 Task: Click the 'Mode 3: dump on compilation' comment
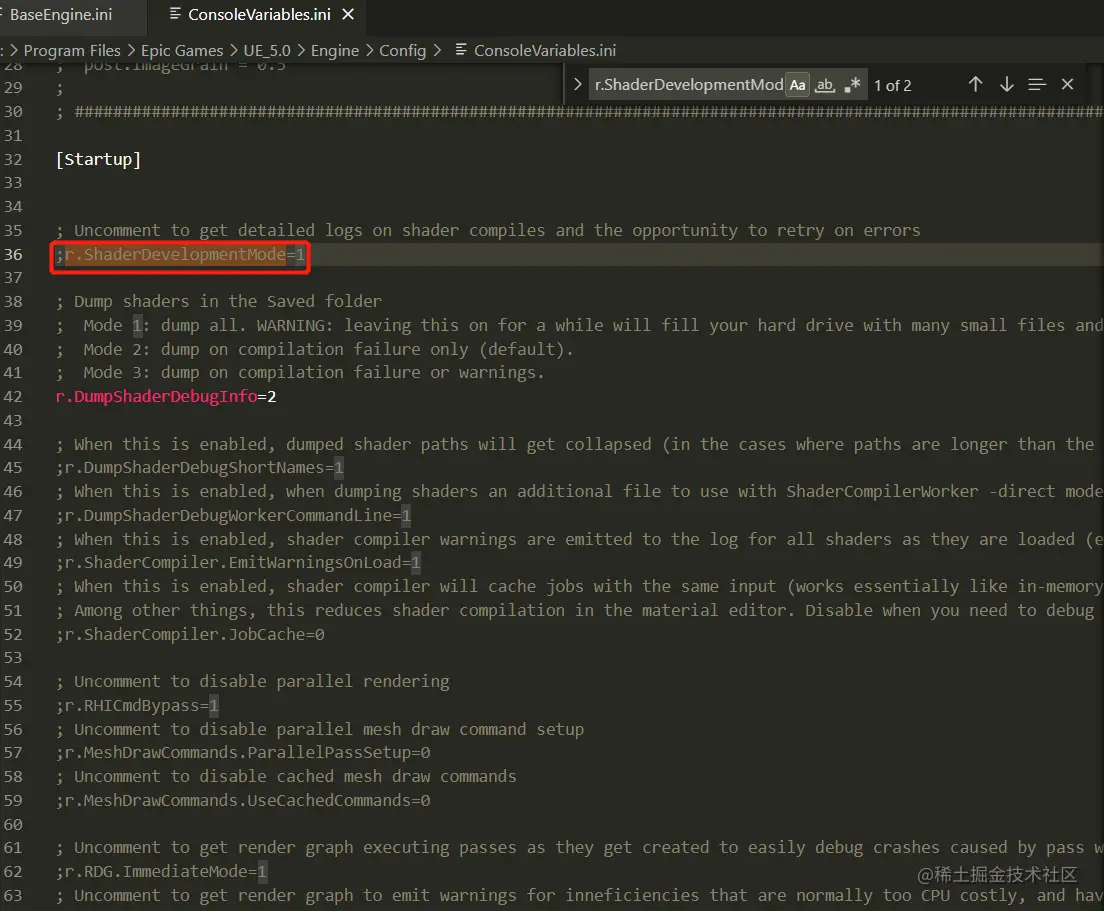[300, 372]
